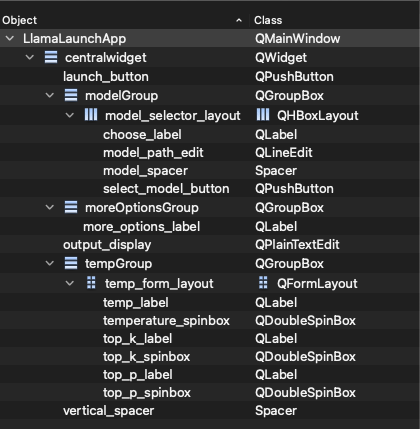Select the centralwidget object
Viewport: 420px width, 429px height.
[106, 58]
